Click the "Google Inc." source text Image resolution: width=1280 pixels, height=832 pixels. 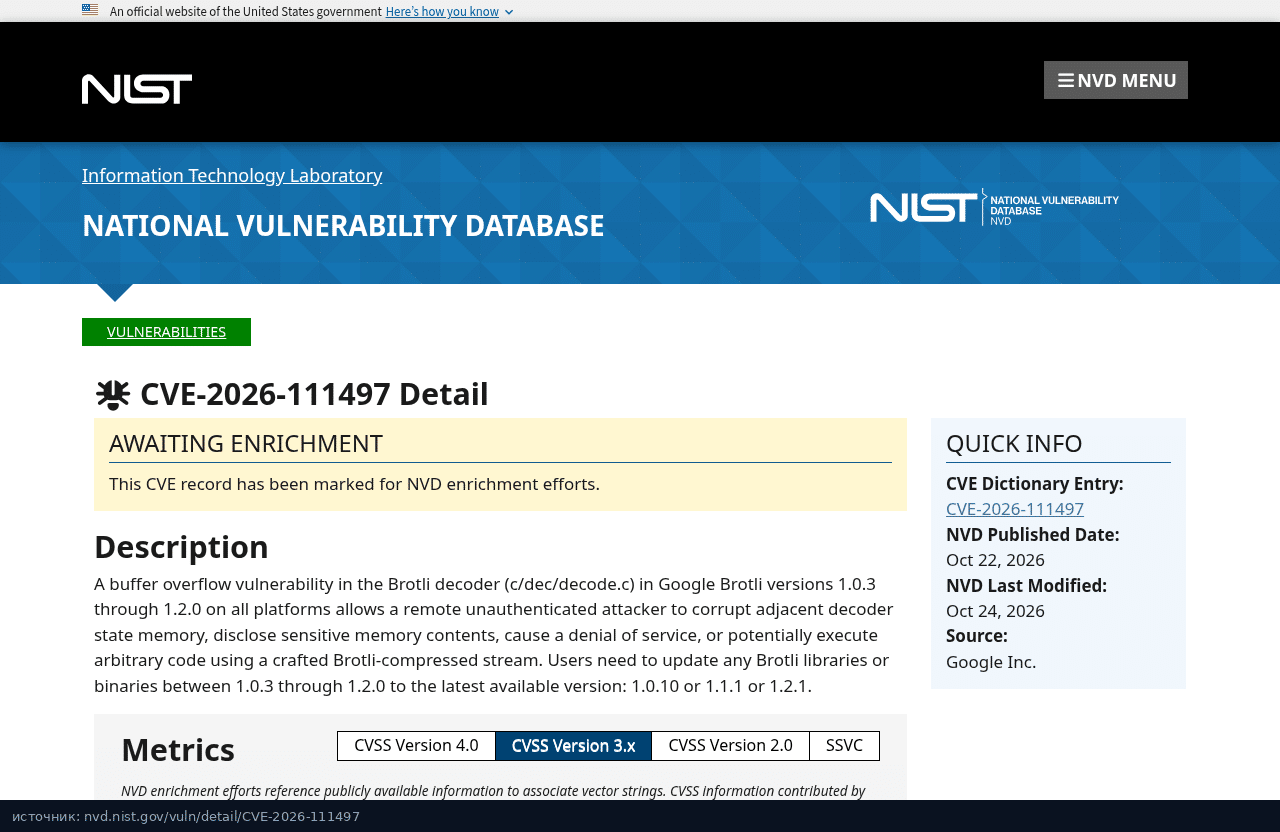(991, 662)
